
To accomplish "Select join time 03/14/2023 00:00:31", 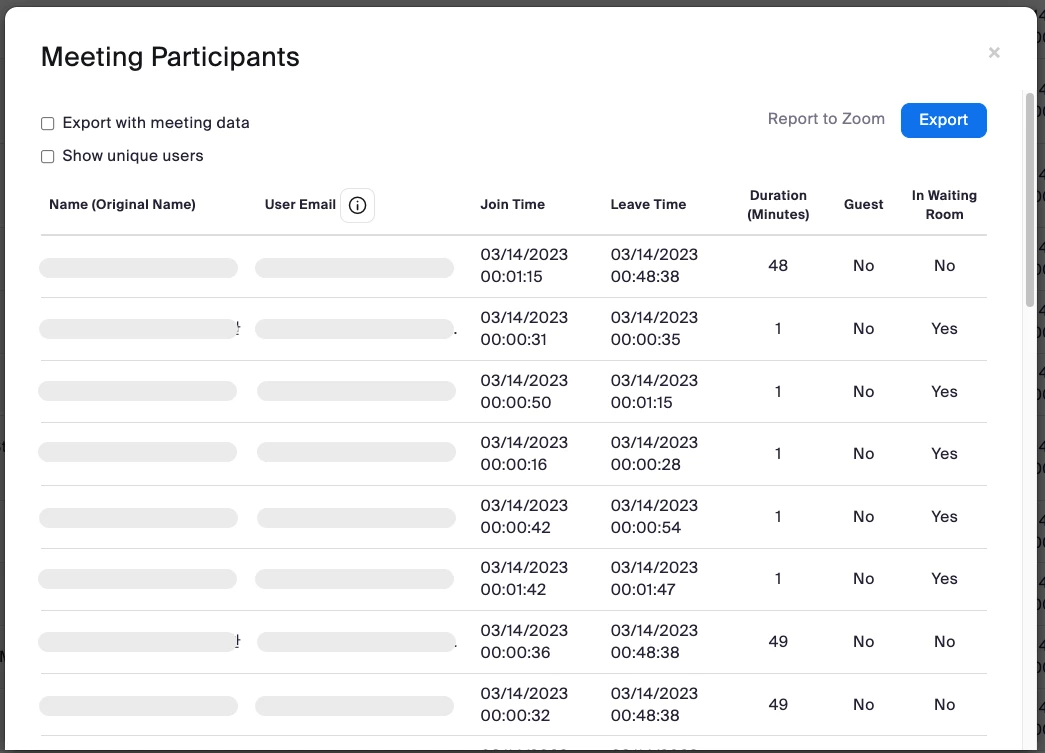I will [524, 329].
